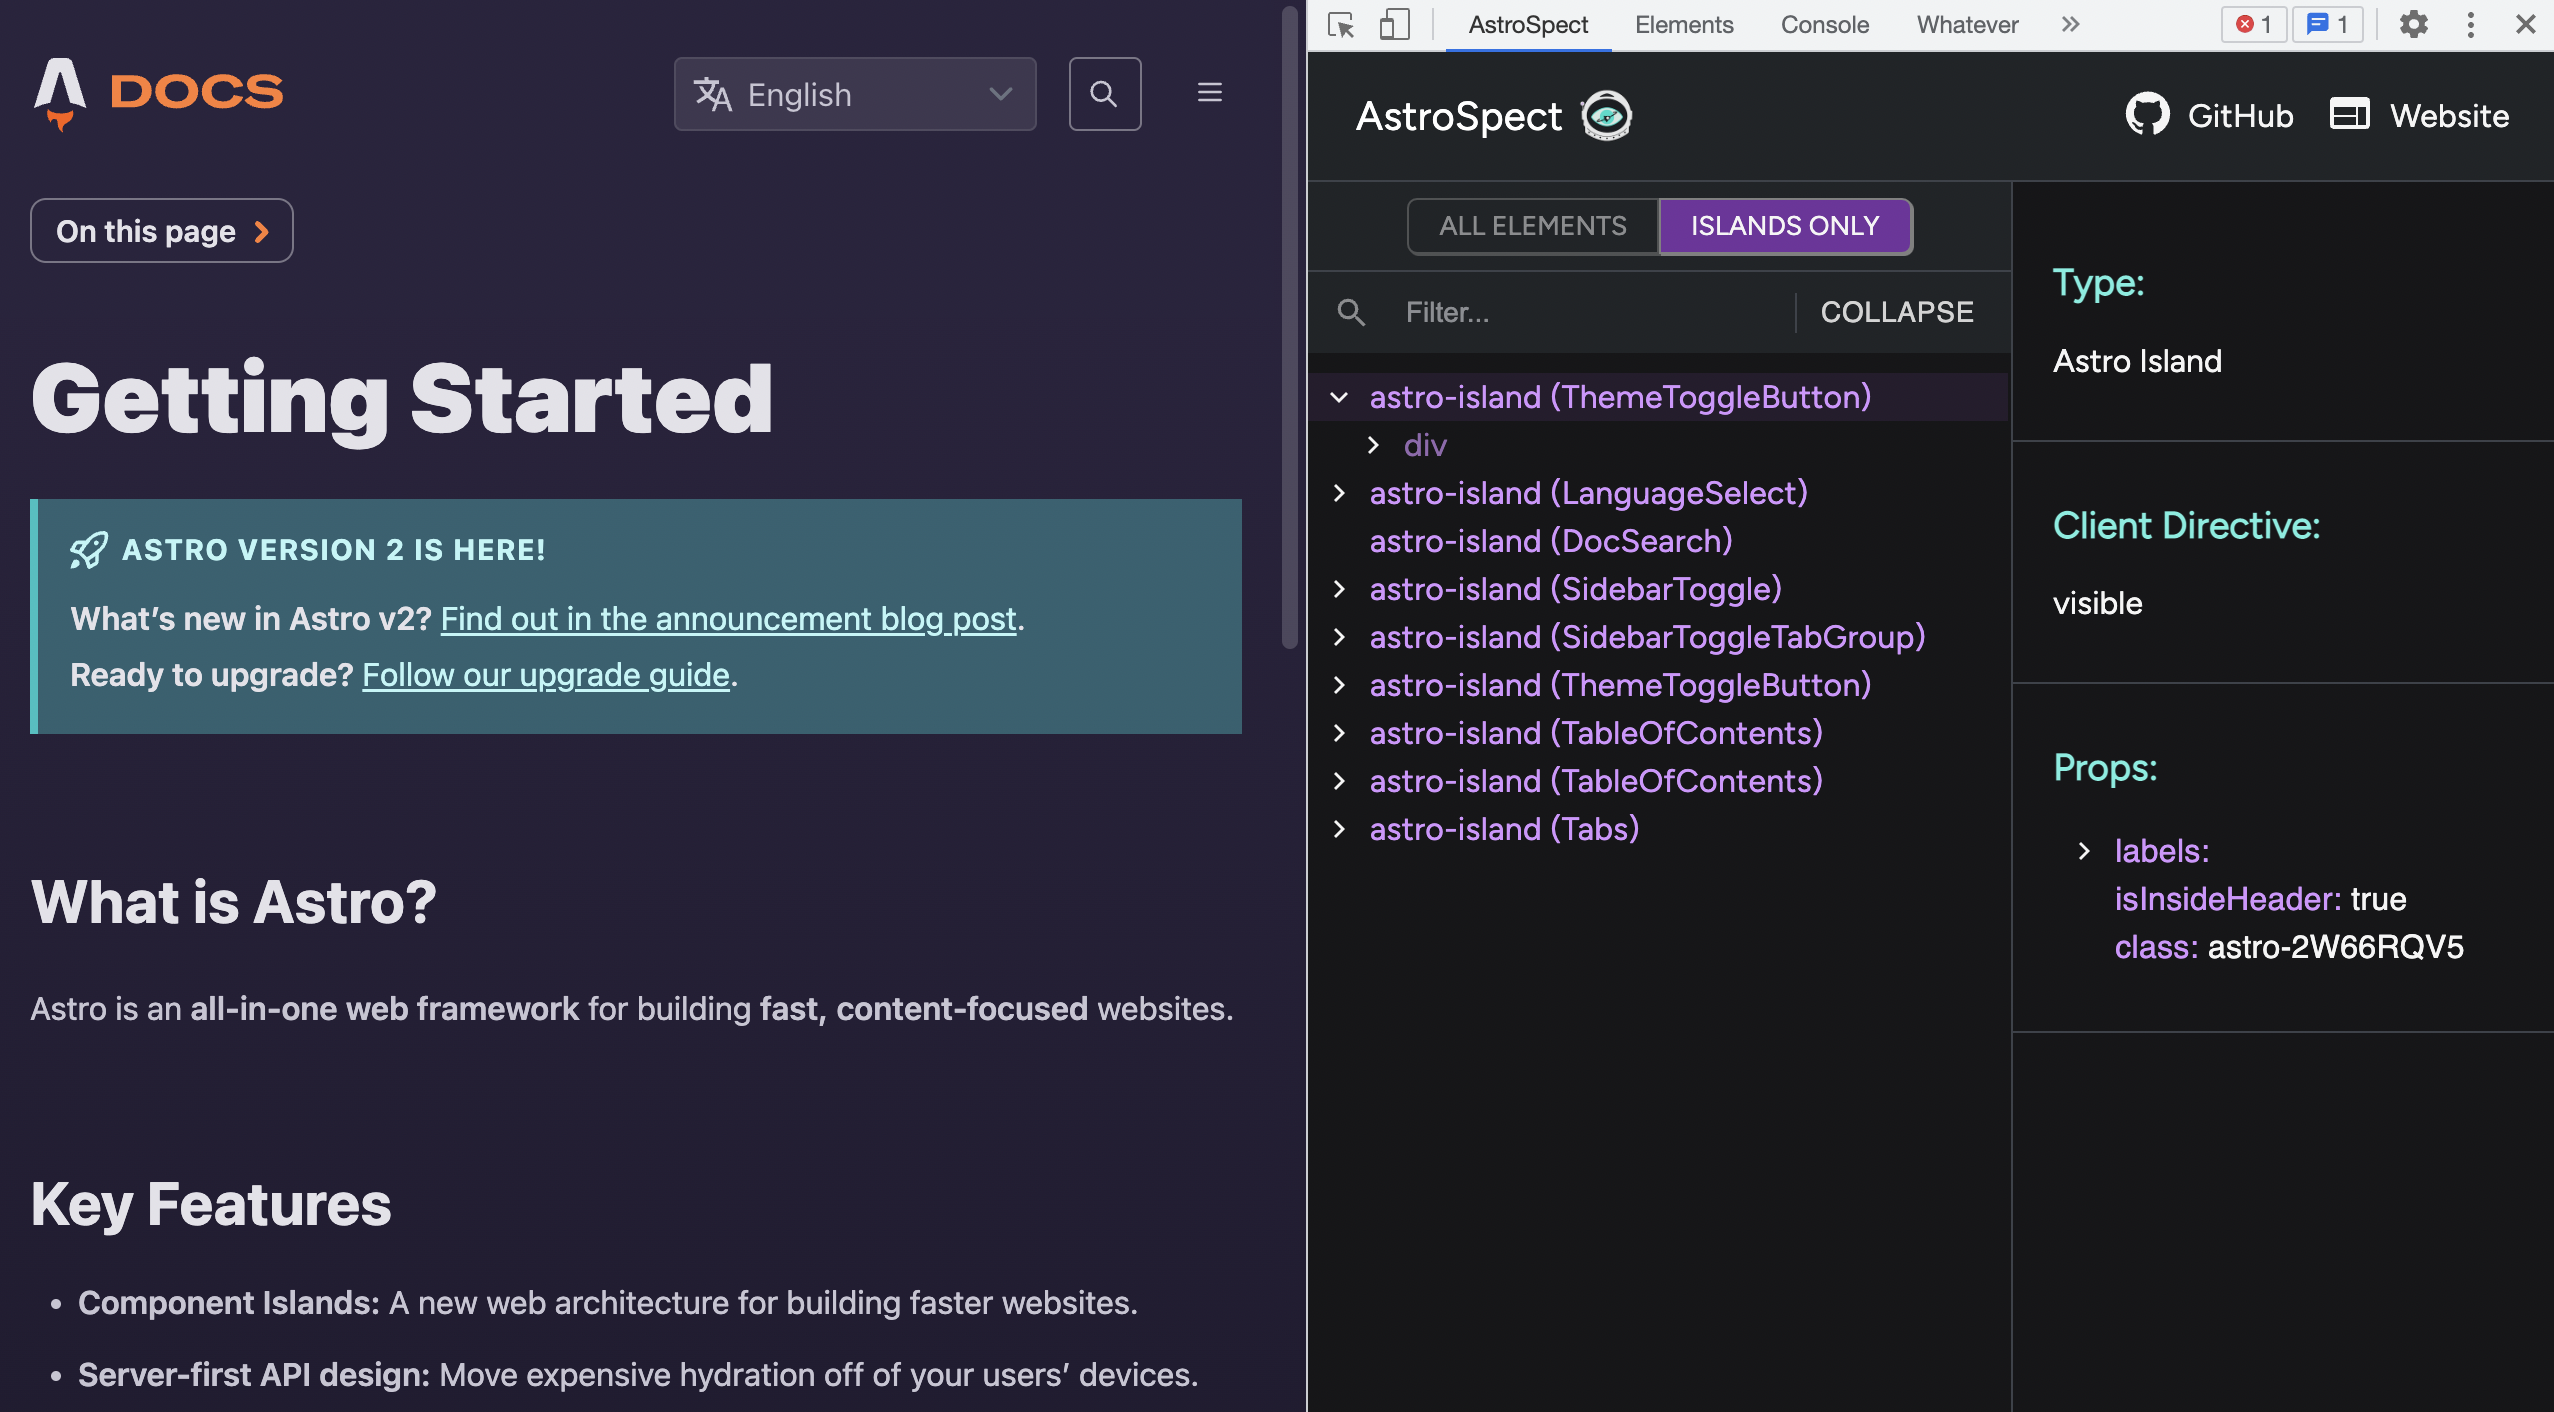Screen dimensions: 2554x1412
Task: Open the GitHub link
Action: coord(2210,115)
